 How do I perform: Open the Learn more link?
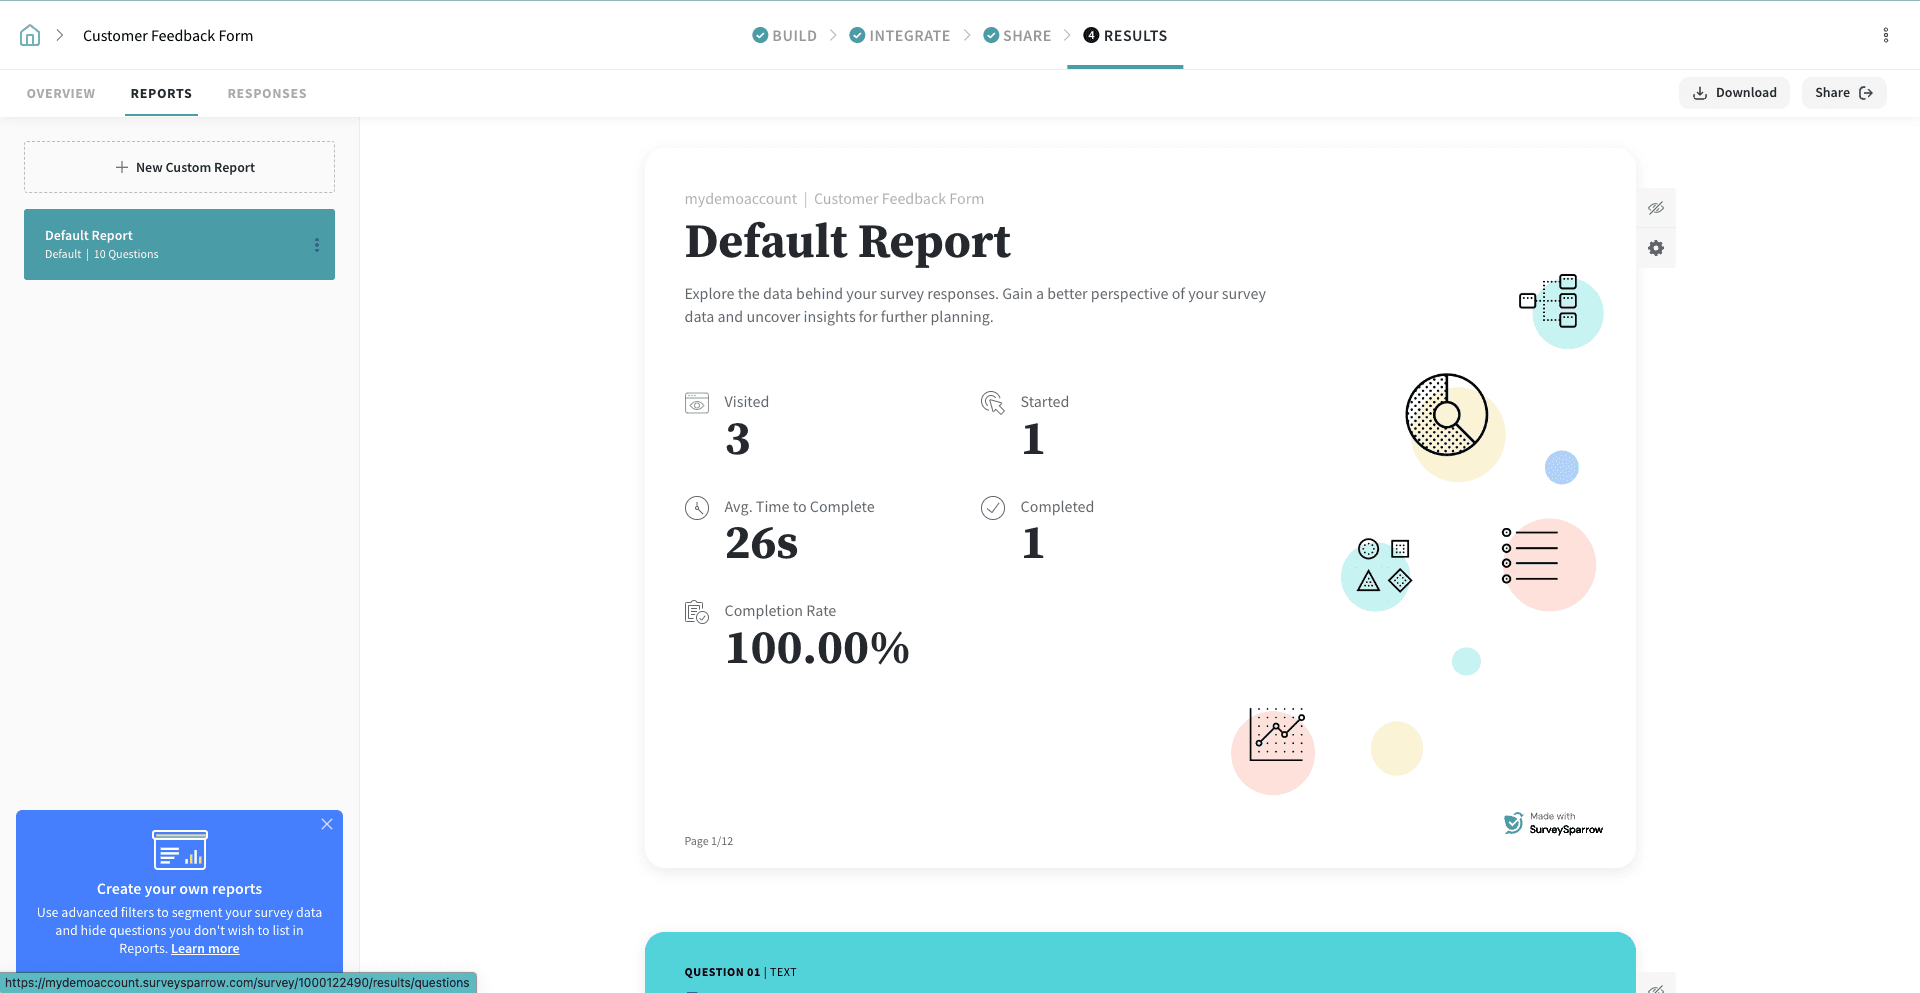(x=205, y=949)
